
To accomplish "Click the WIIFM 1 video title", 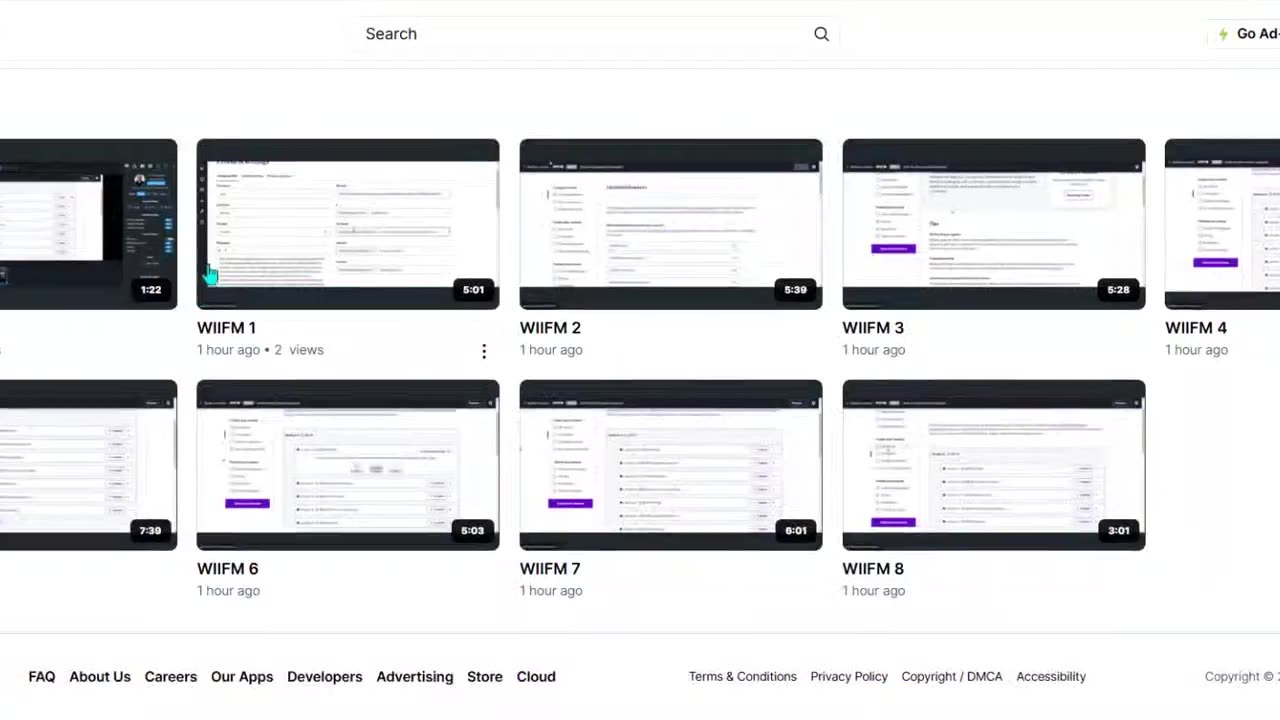I will [226, 328].
